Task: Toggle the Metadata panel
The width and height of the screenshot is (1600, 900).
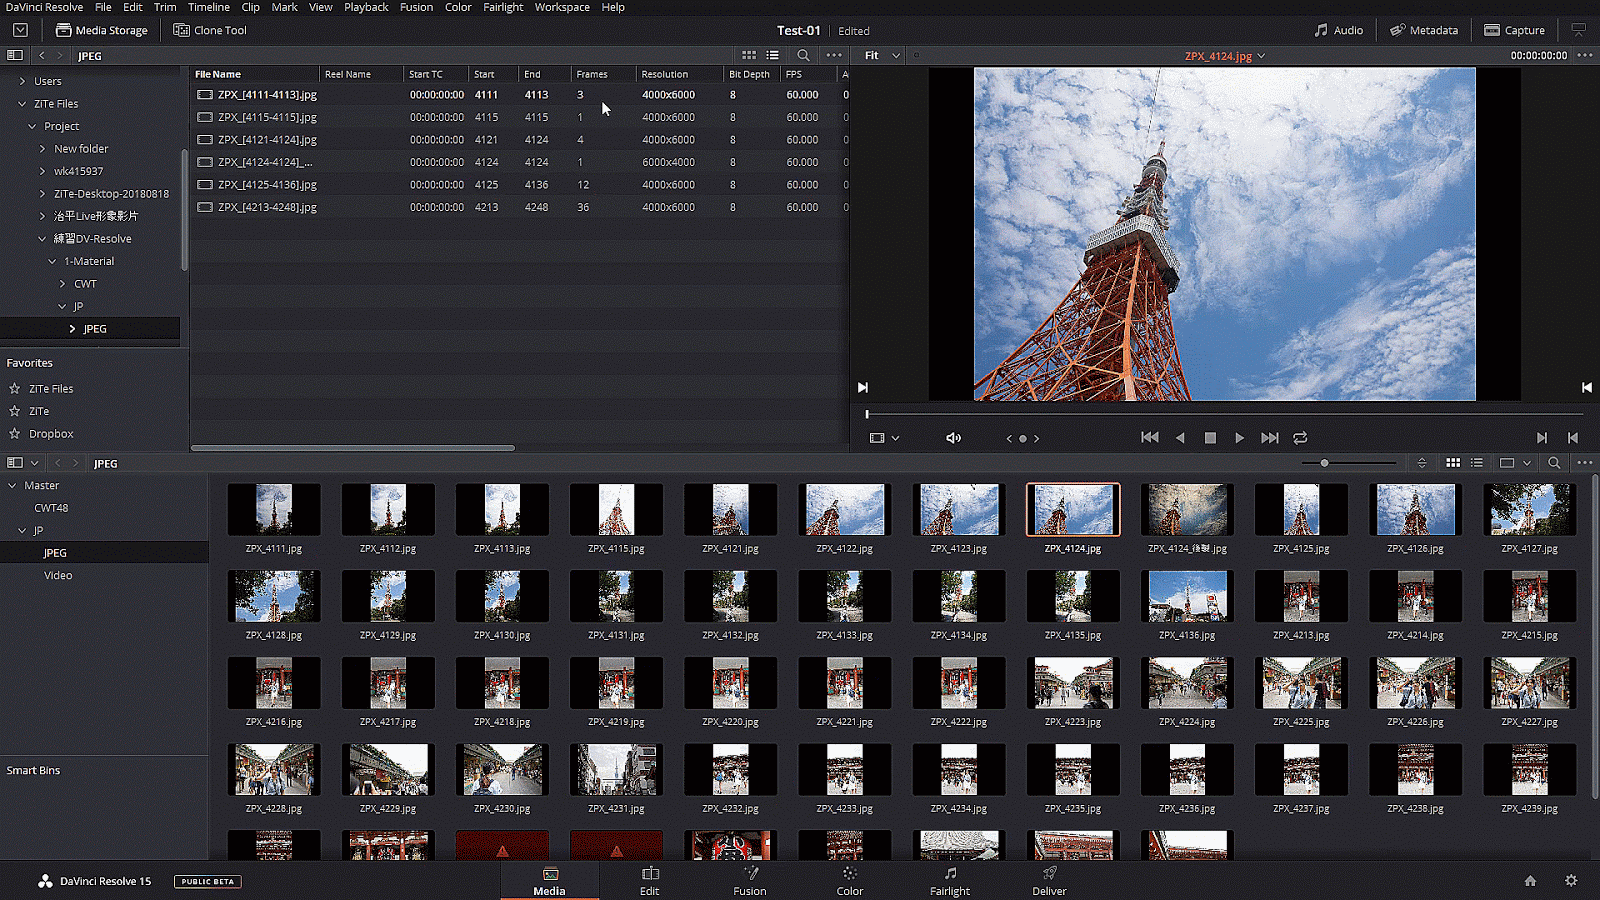Action: 1424,30
